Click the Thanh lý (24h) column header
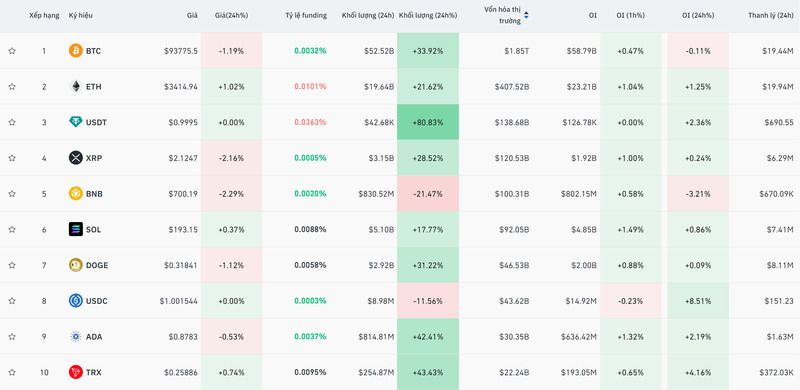The width and height of the screenshot is (800, 390). point(771,15)
